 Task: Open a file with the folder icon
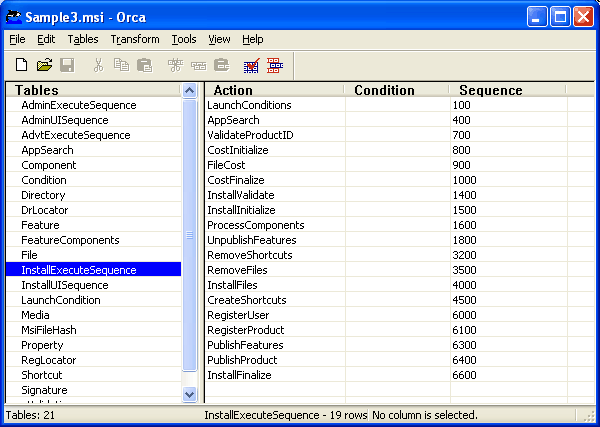click(44, 65)
